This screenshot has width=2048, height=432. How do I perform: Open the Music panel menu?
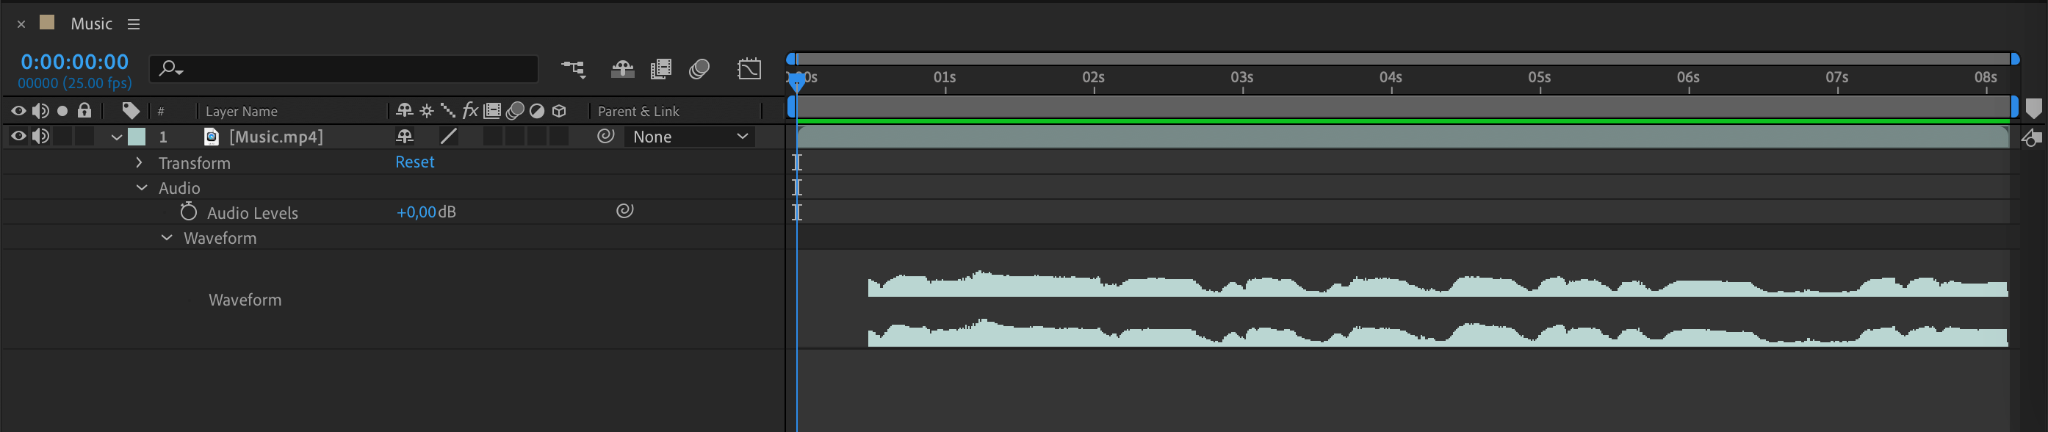pos(134,24)
